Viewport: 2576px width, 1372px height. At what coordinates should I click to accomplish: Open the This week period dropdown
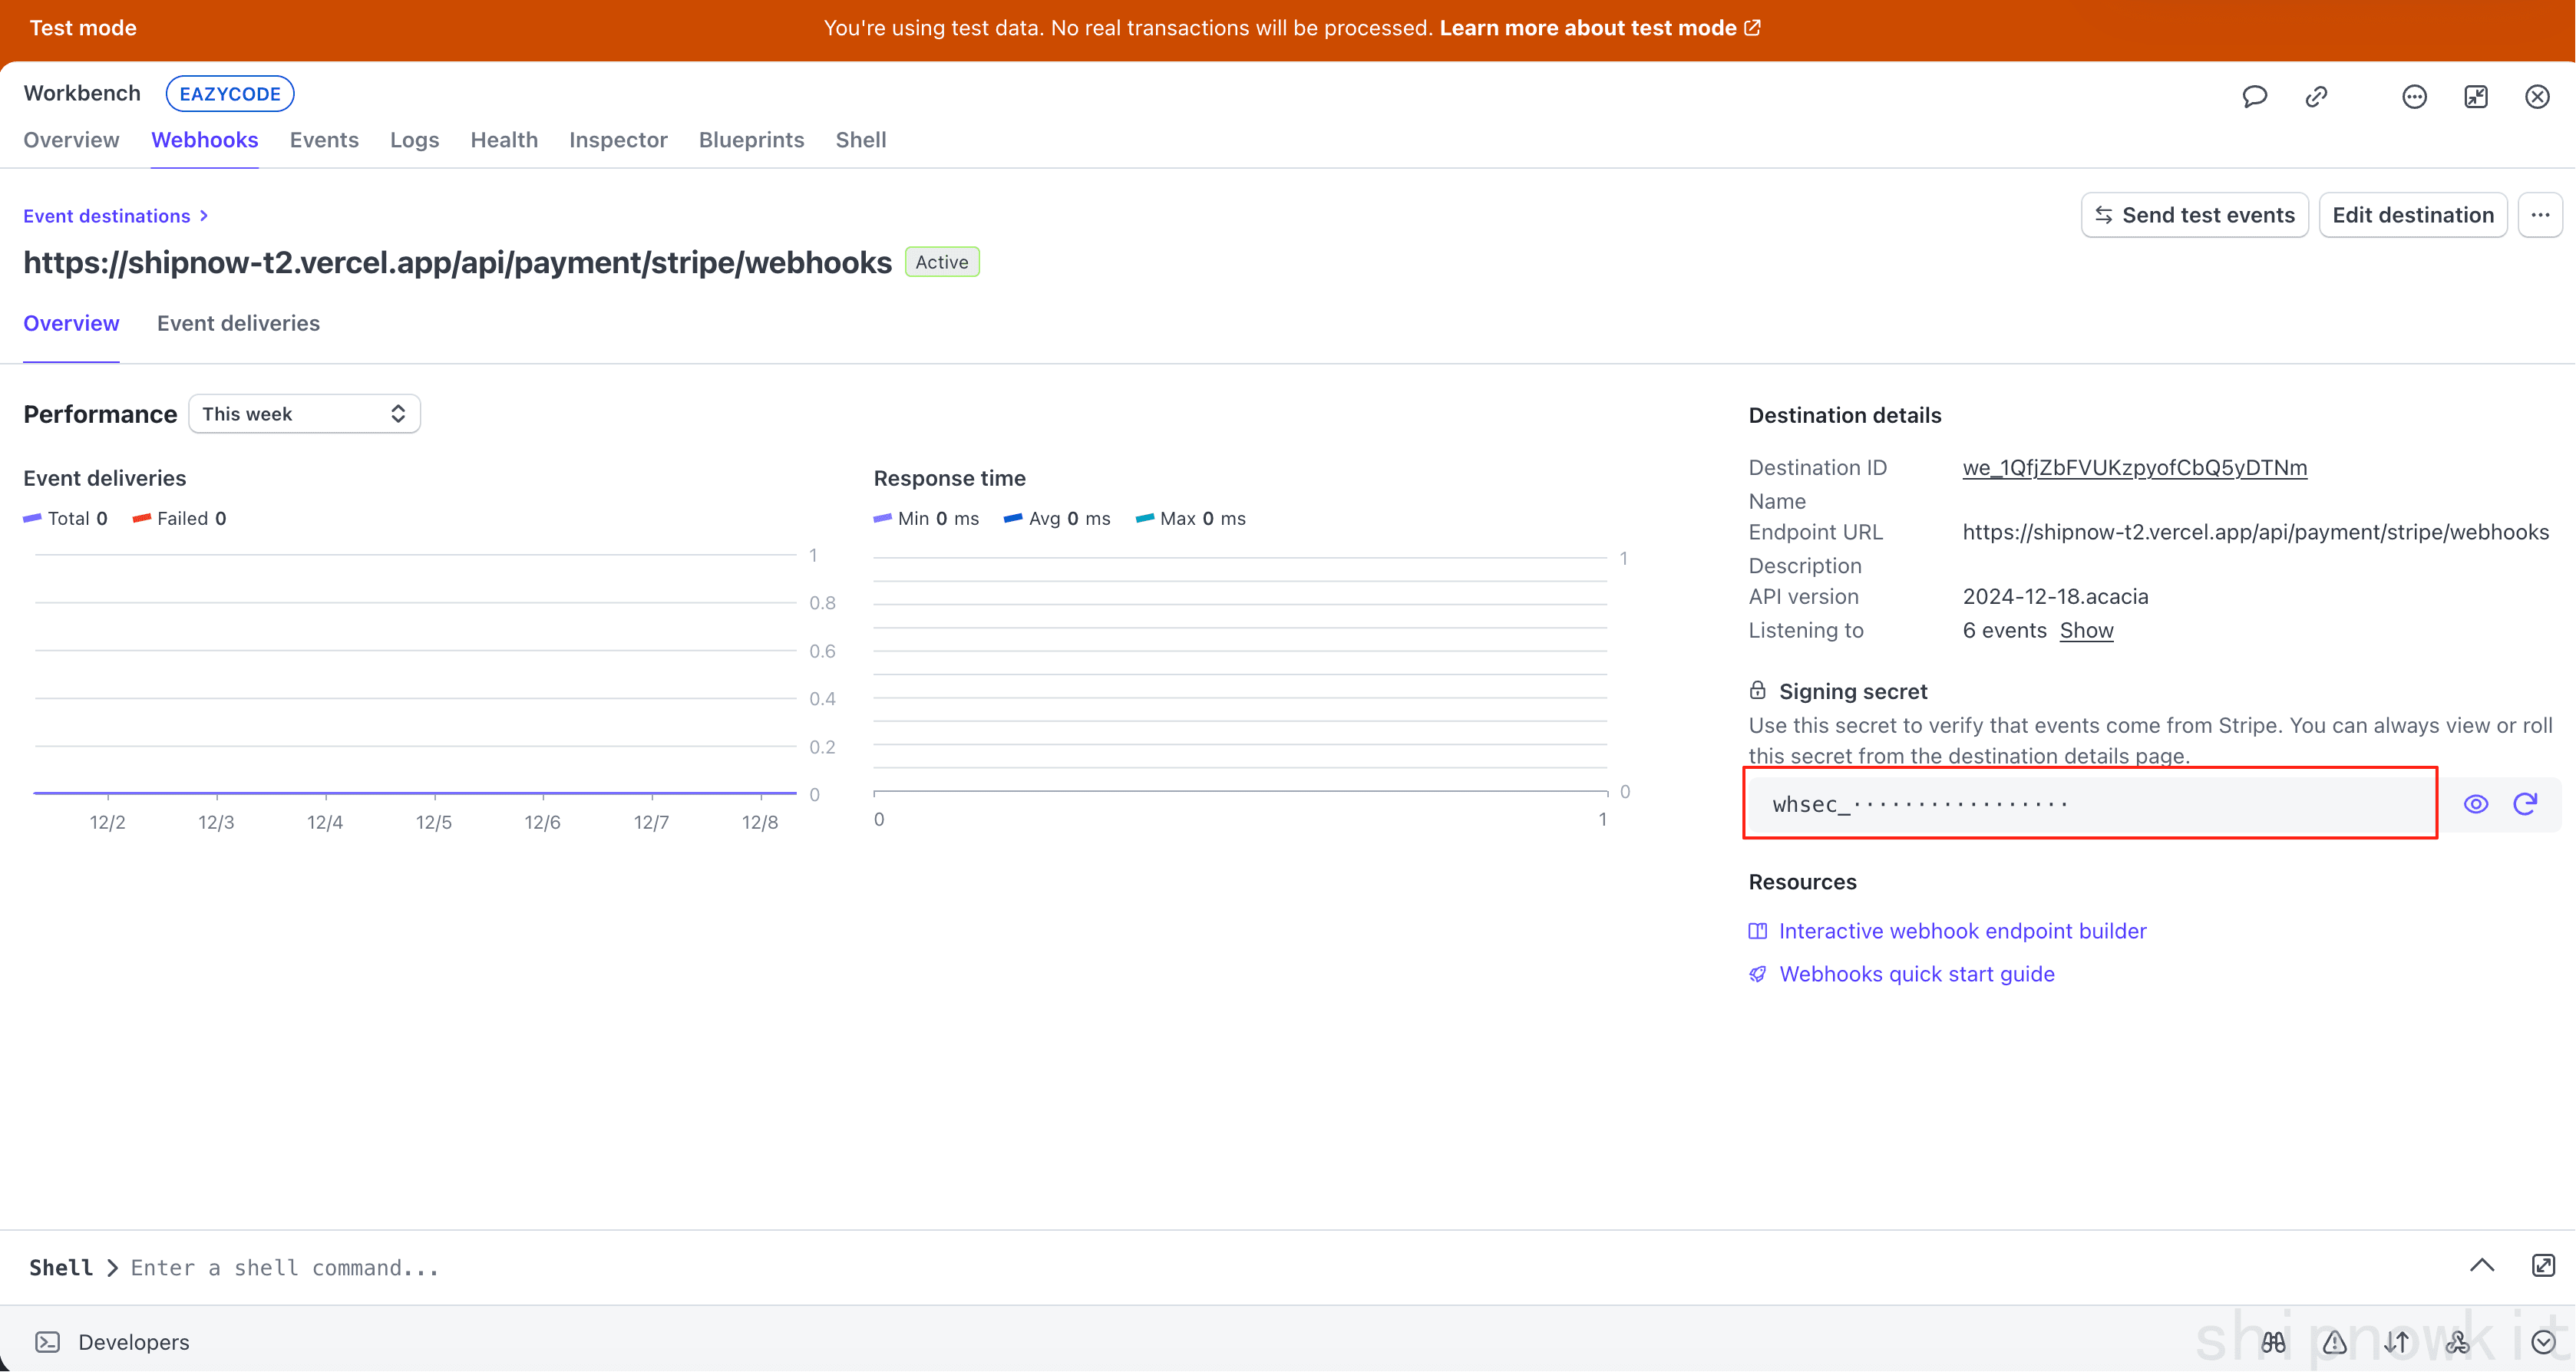[x=304, y=414]
